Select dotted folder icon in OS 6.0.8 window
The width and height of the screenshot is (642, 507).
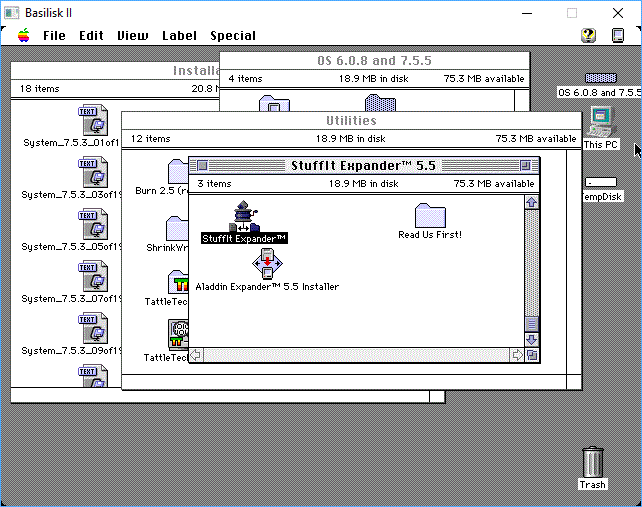(x=380, y=103)
